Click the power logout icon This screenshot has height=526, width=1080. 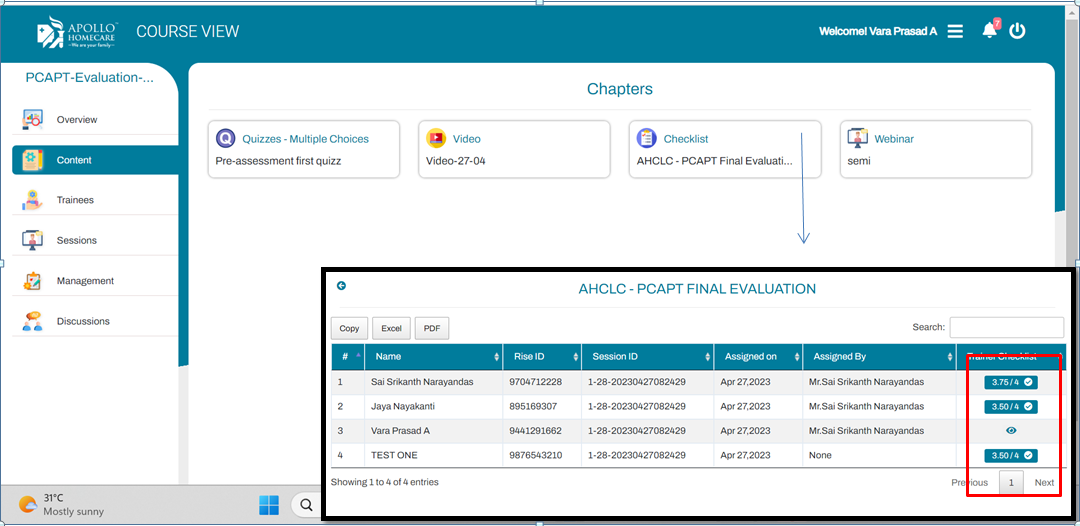point(1017,30)
